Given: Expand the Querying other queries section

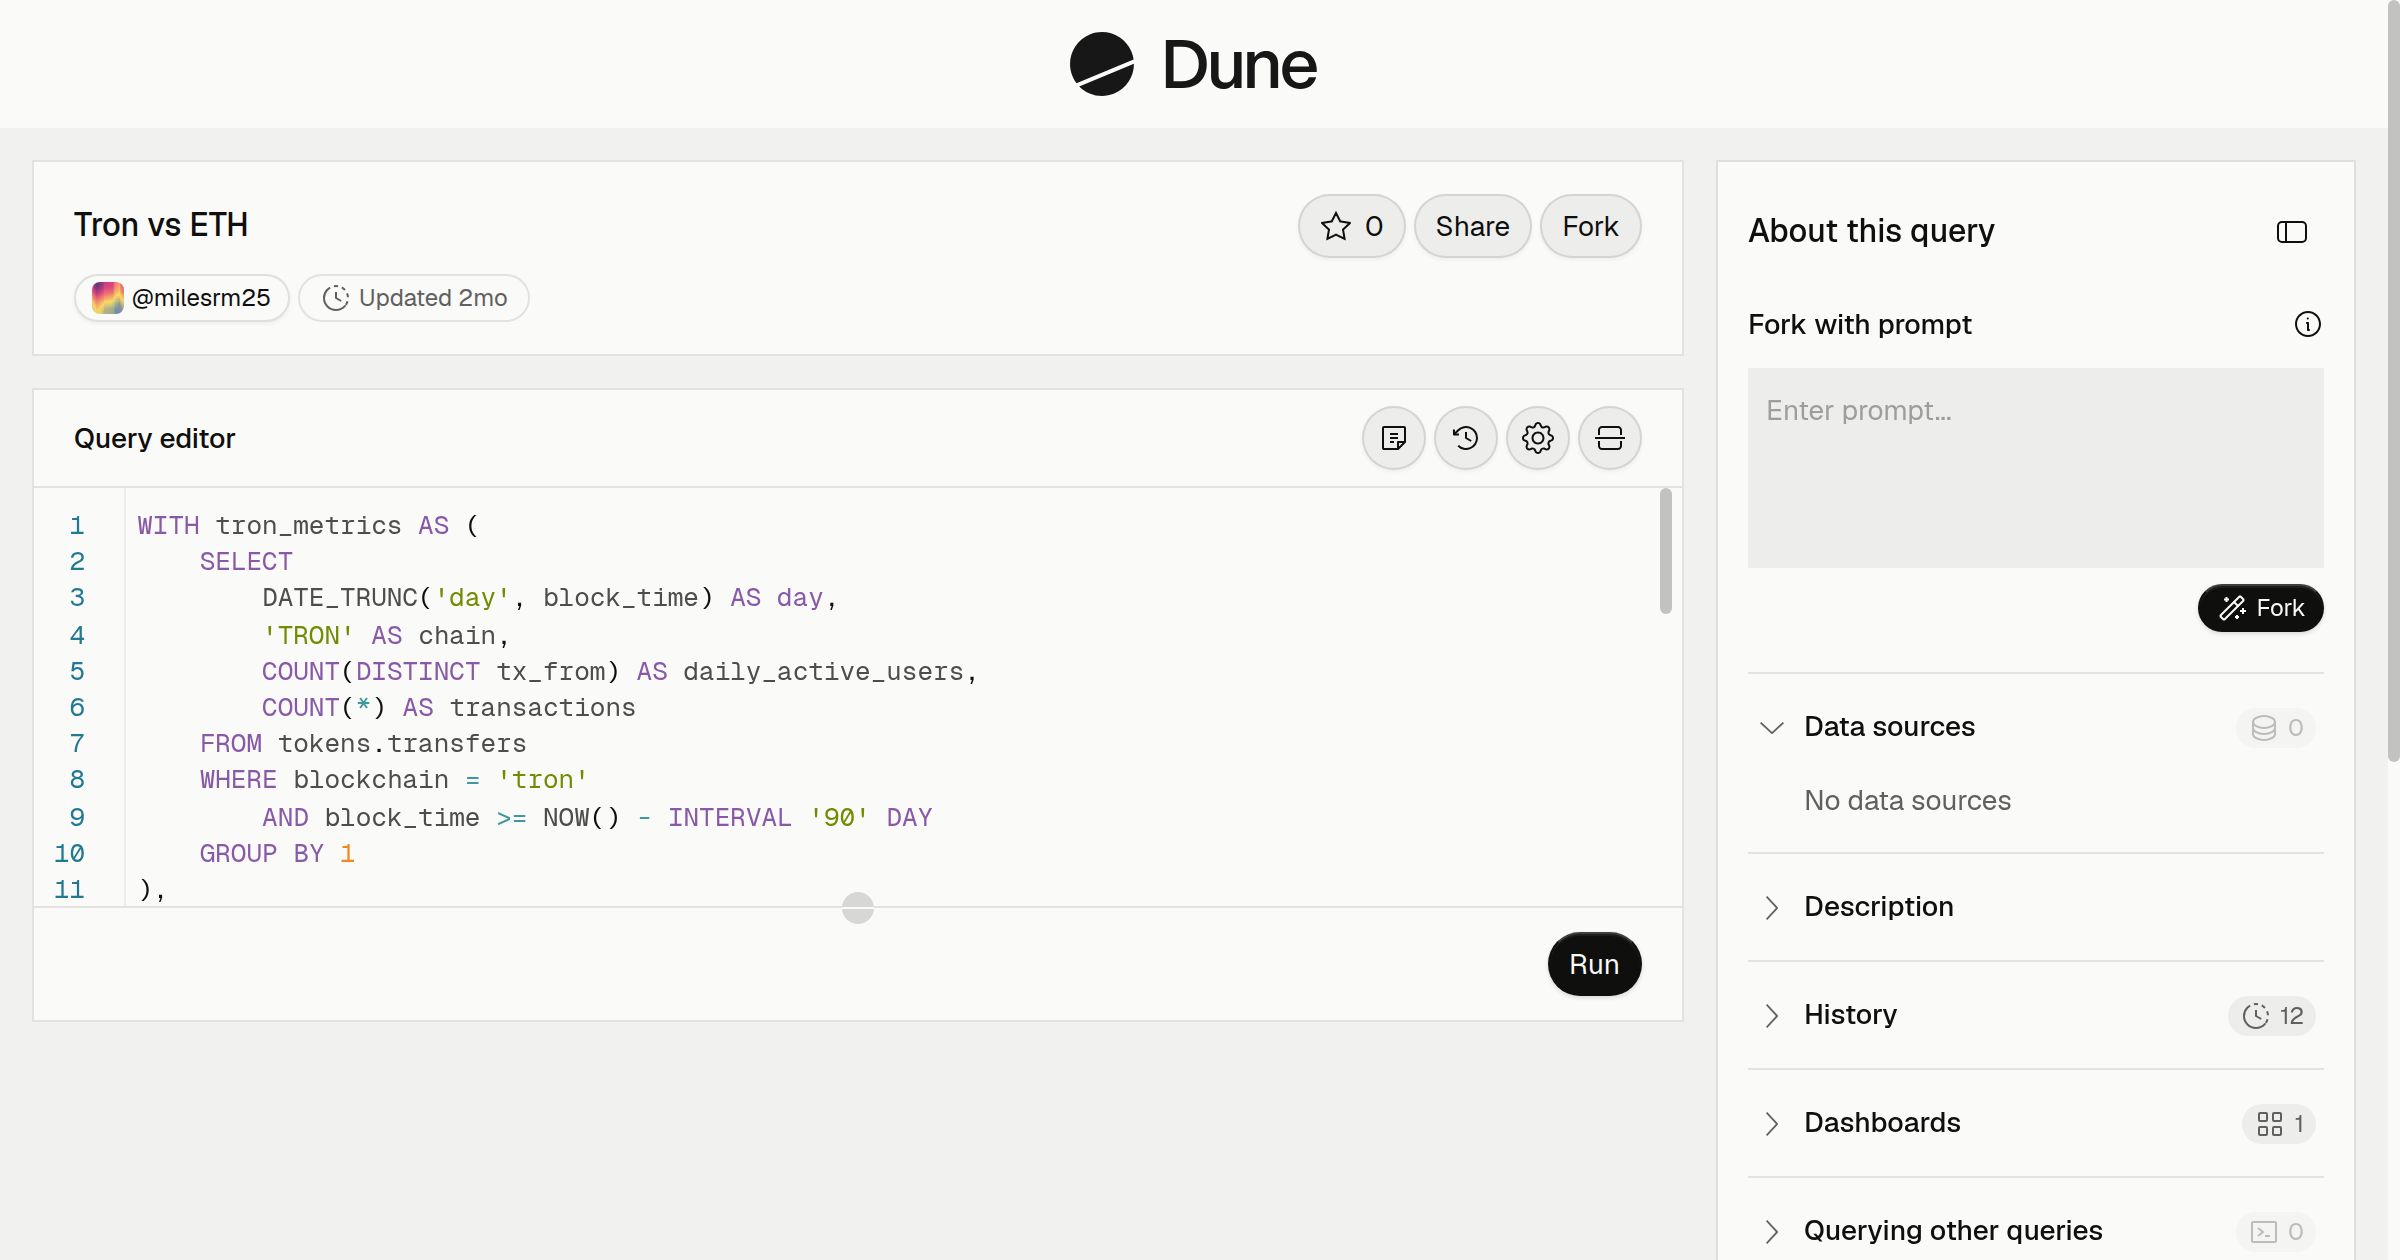Looking at the screenshot, I should (x=1771, y=1231).
